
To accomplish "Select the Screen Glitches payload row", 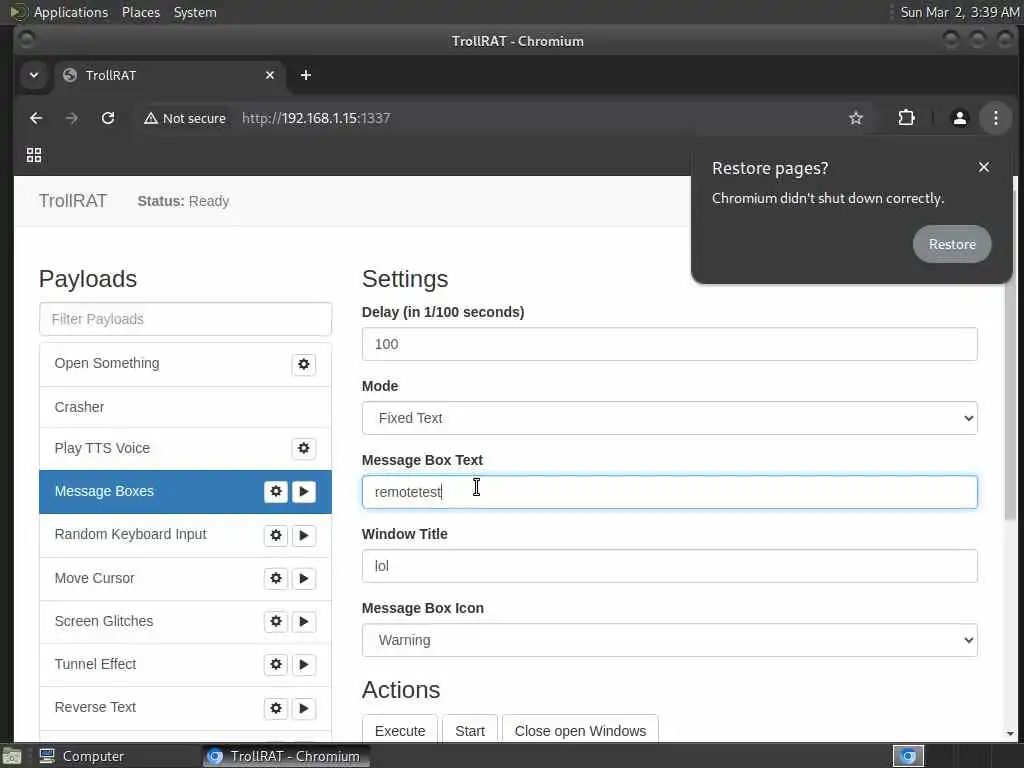I will (185, 622).
